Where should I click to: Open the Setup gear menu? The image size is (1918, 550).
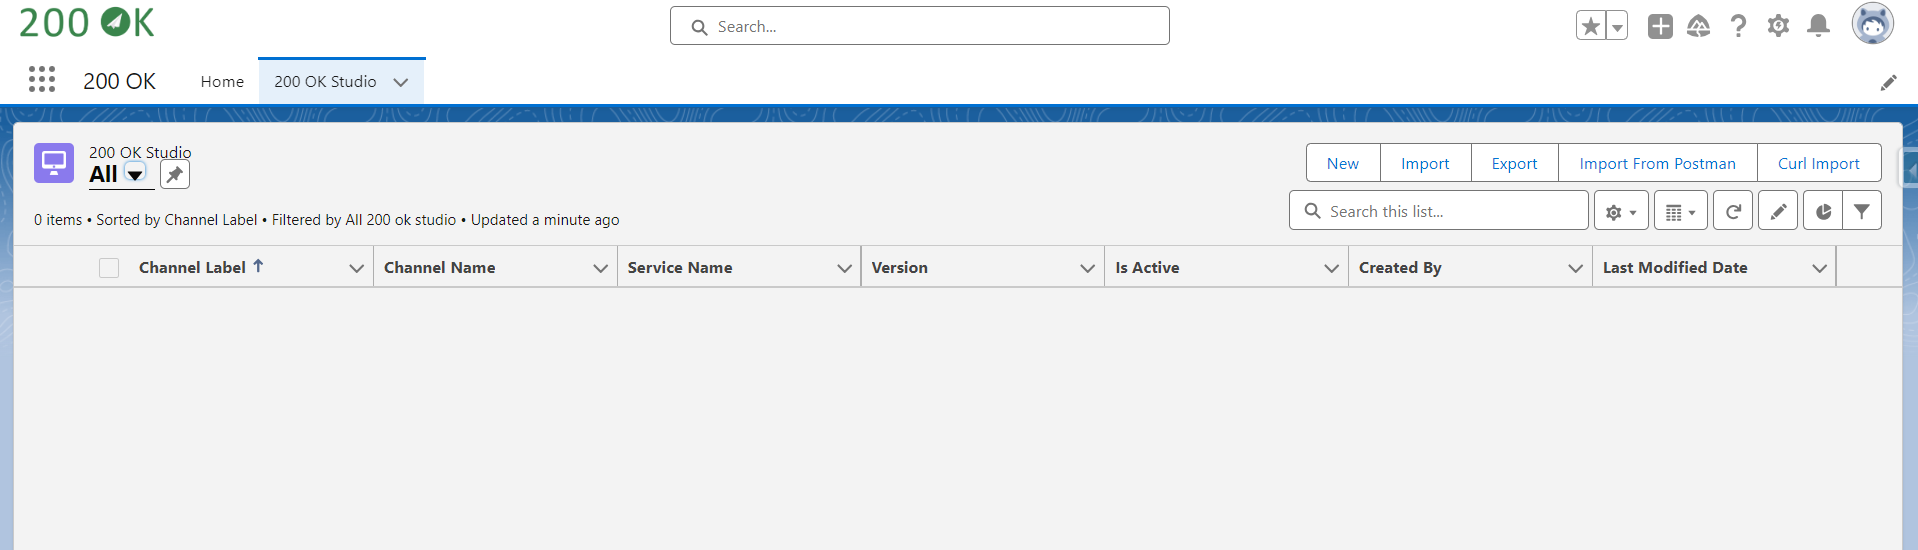click(x=1778, y=26)
